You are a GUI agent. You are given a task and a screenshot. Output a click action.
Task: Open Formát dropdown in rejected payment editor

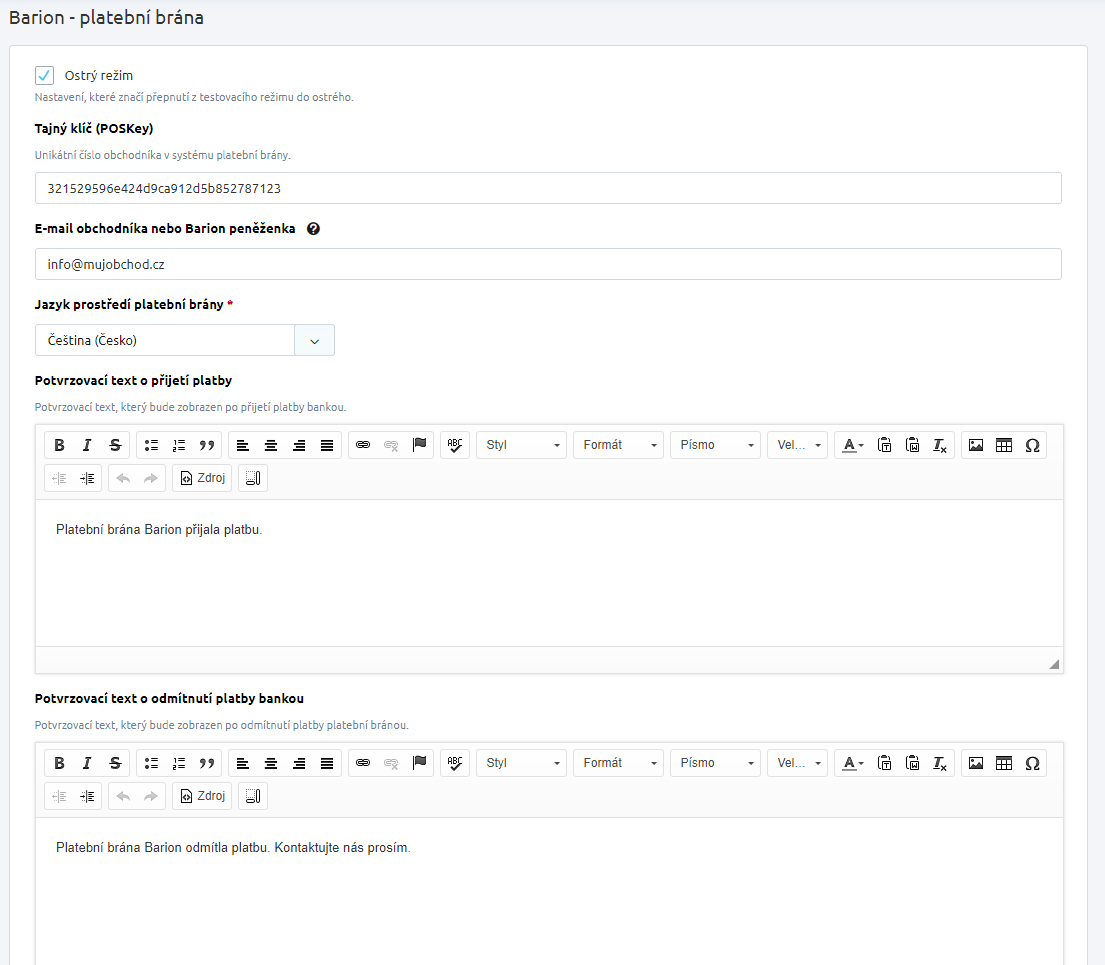[619, 763]
